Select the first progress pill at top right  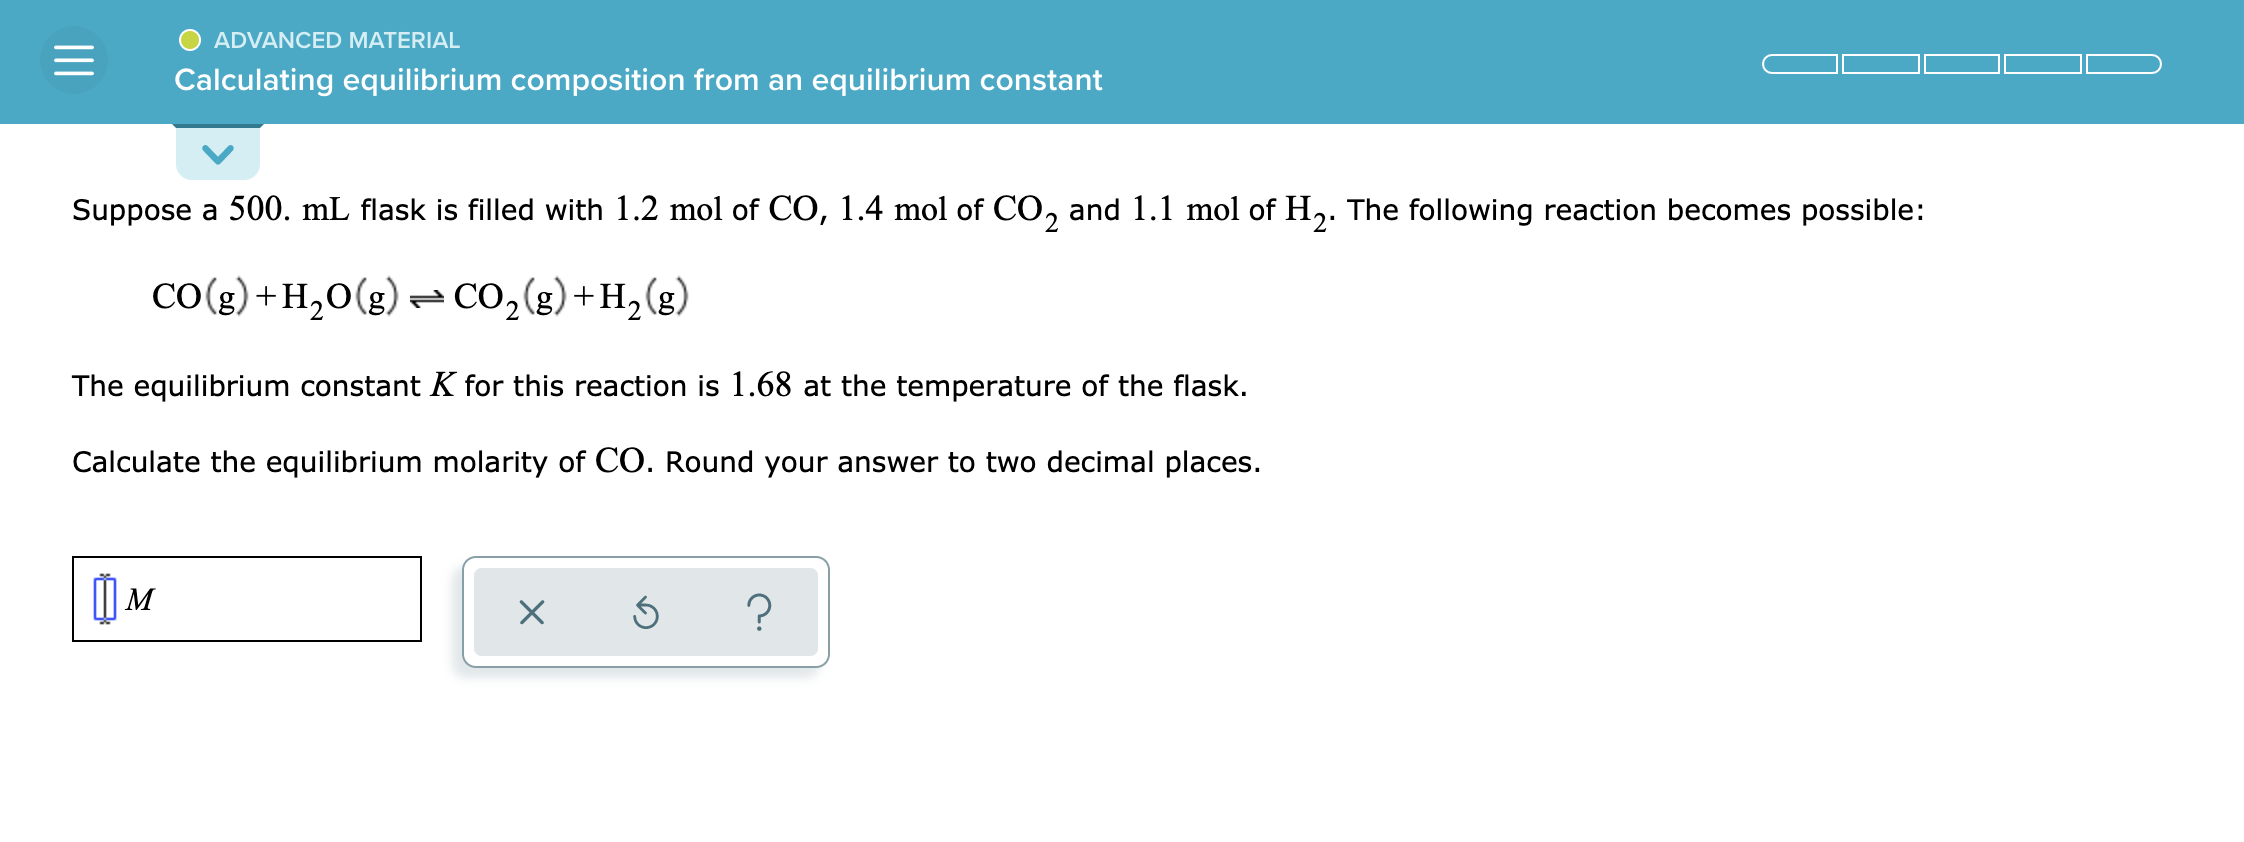pos(1800,64)
